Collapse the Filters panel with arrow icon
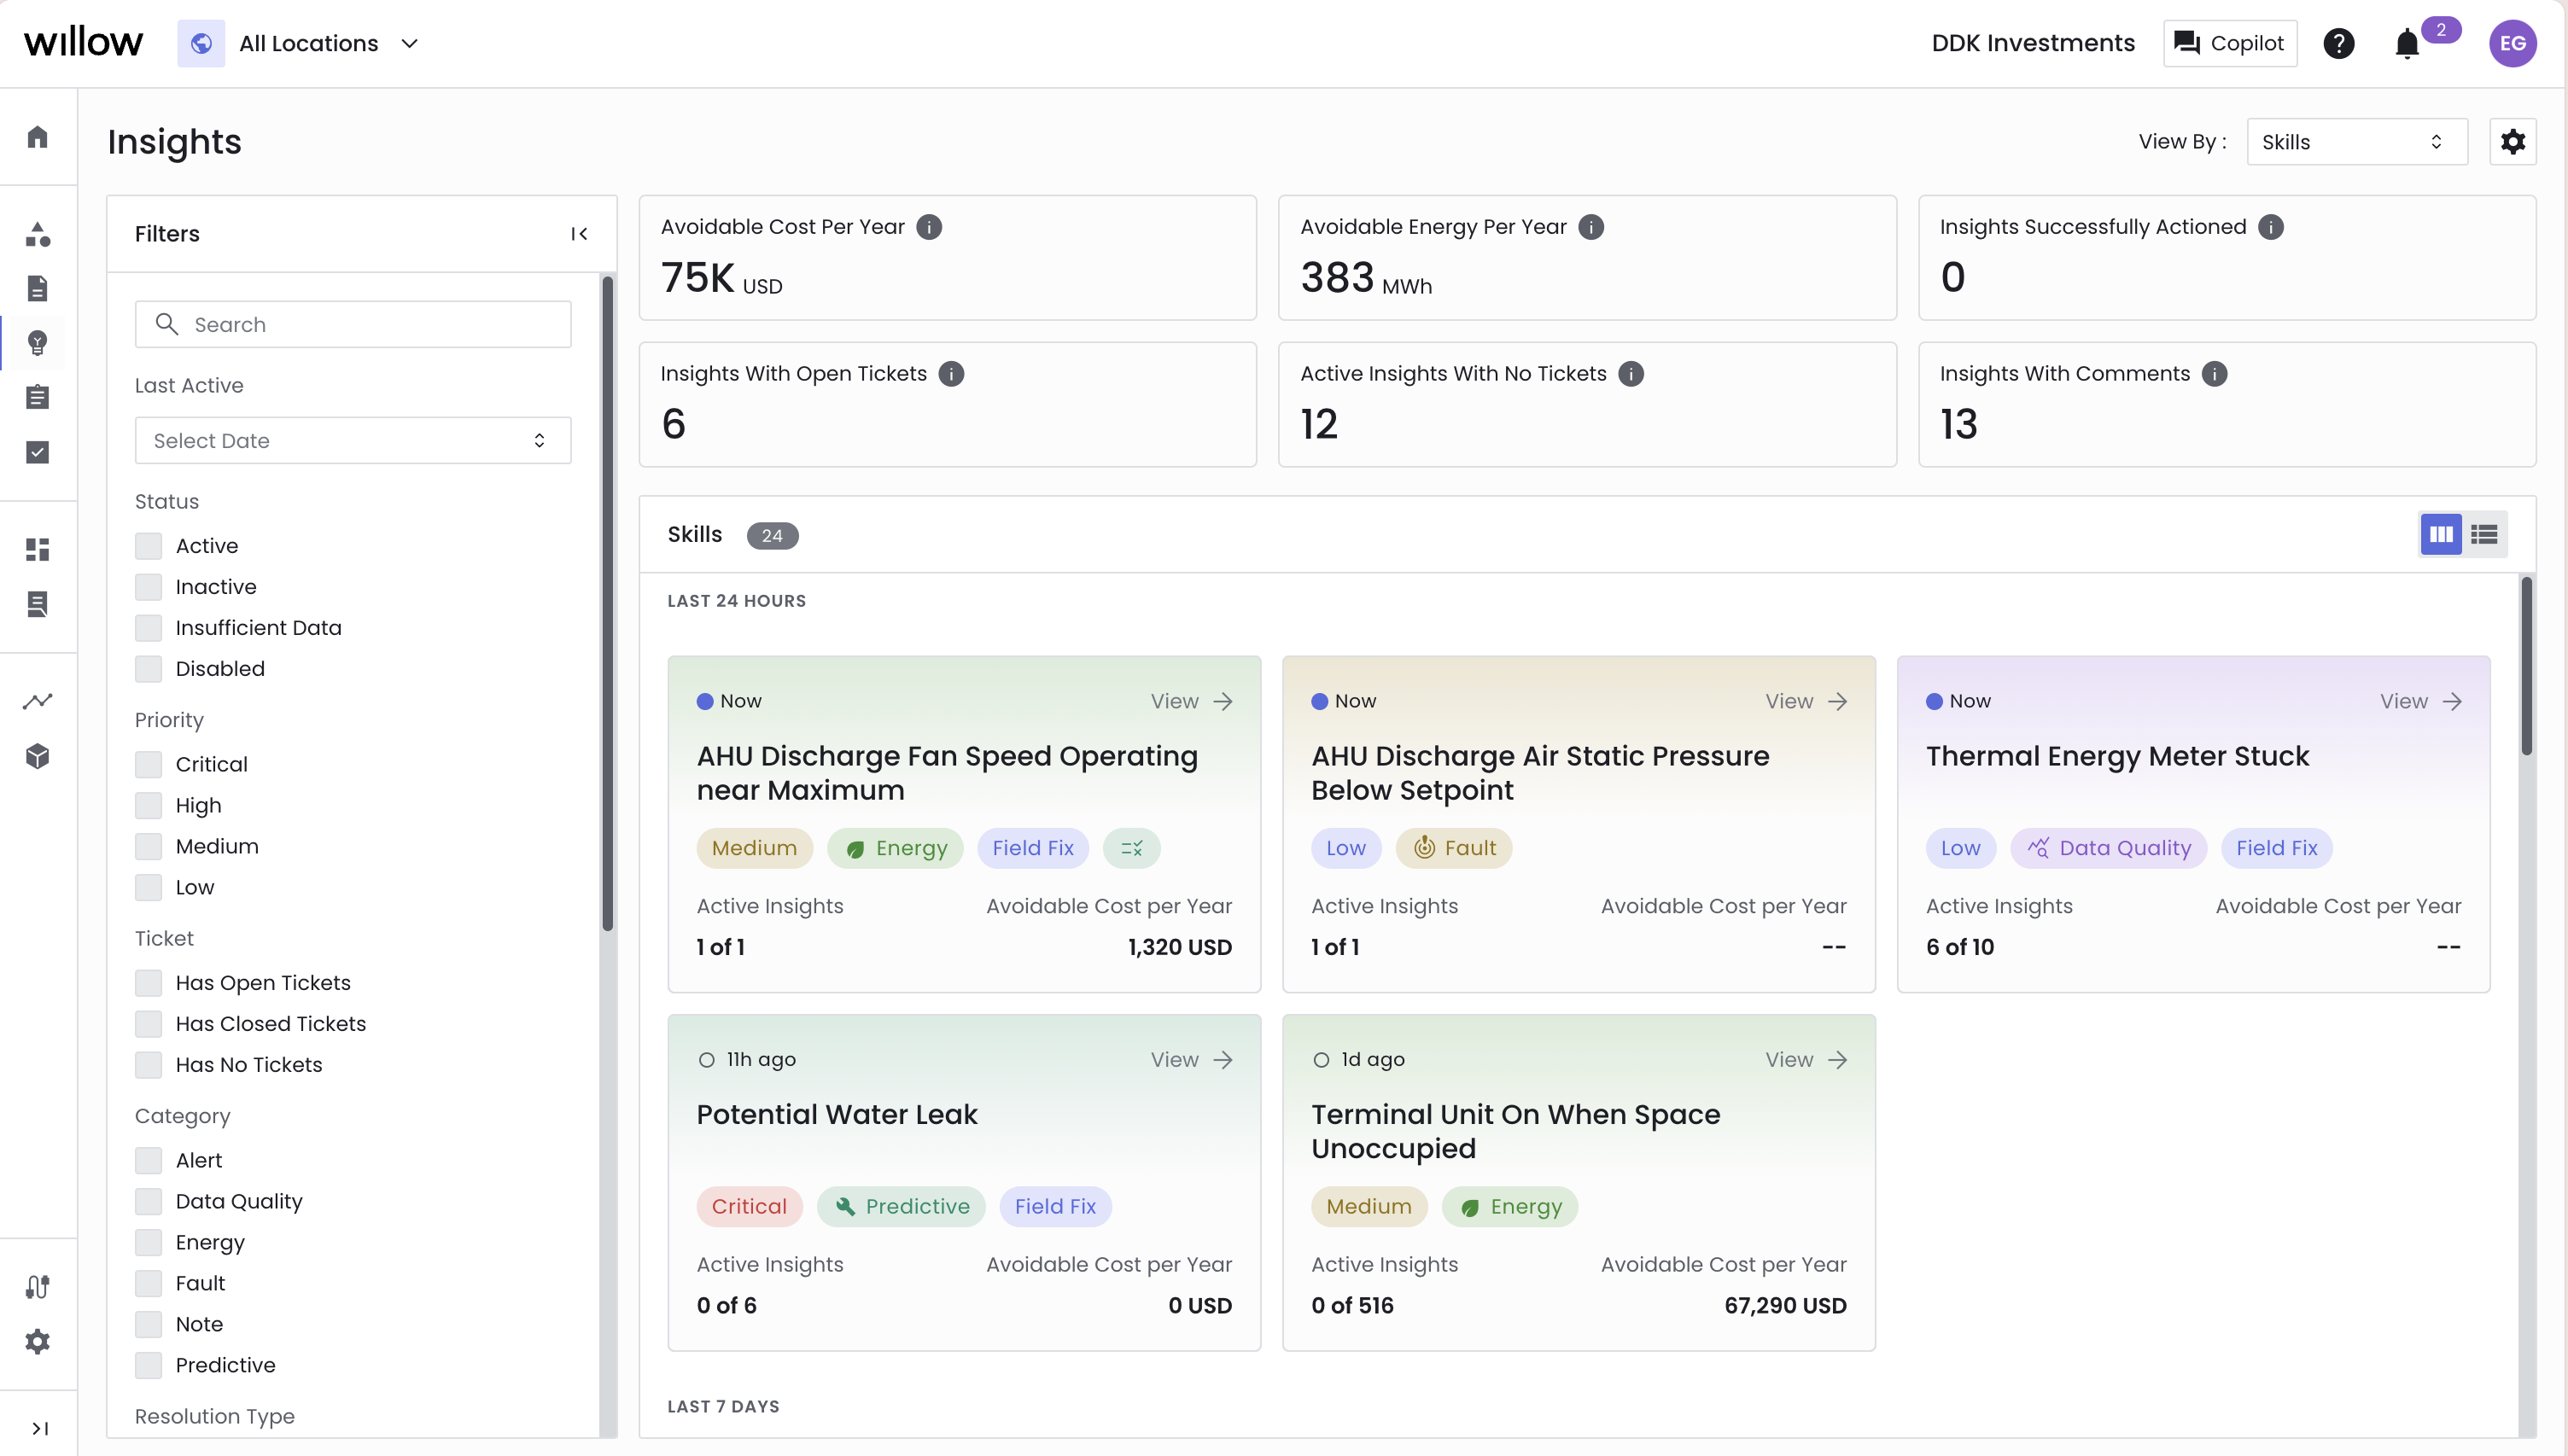The width and height of the screenshot is (2568, 1456). 579,234
